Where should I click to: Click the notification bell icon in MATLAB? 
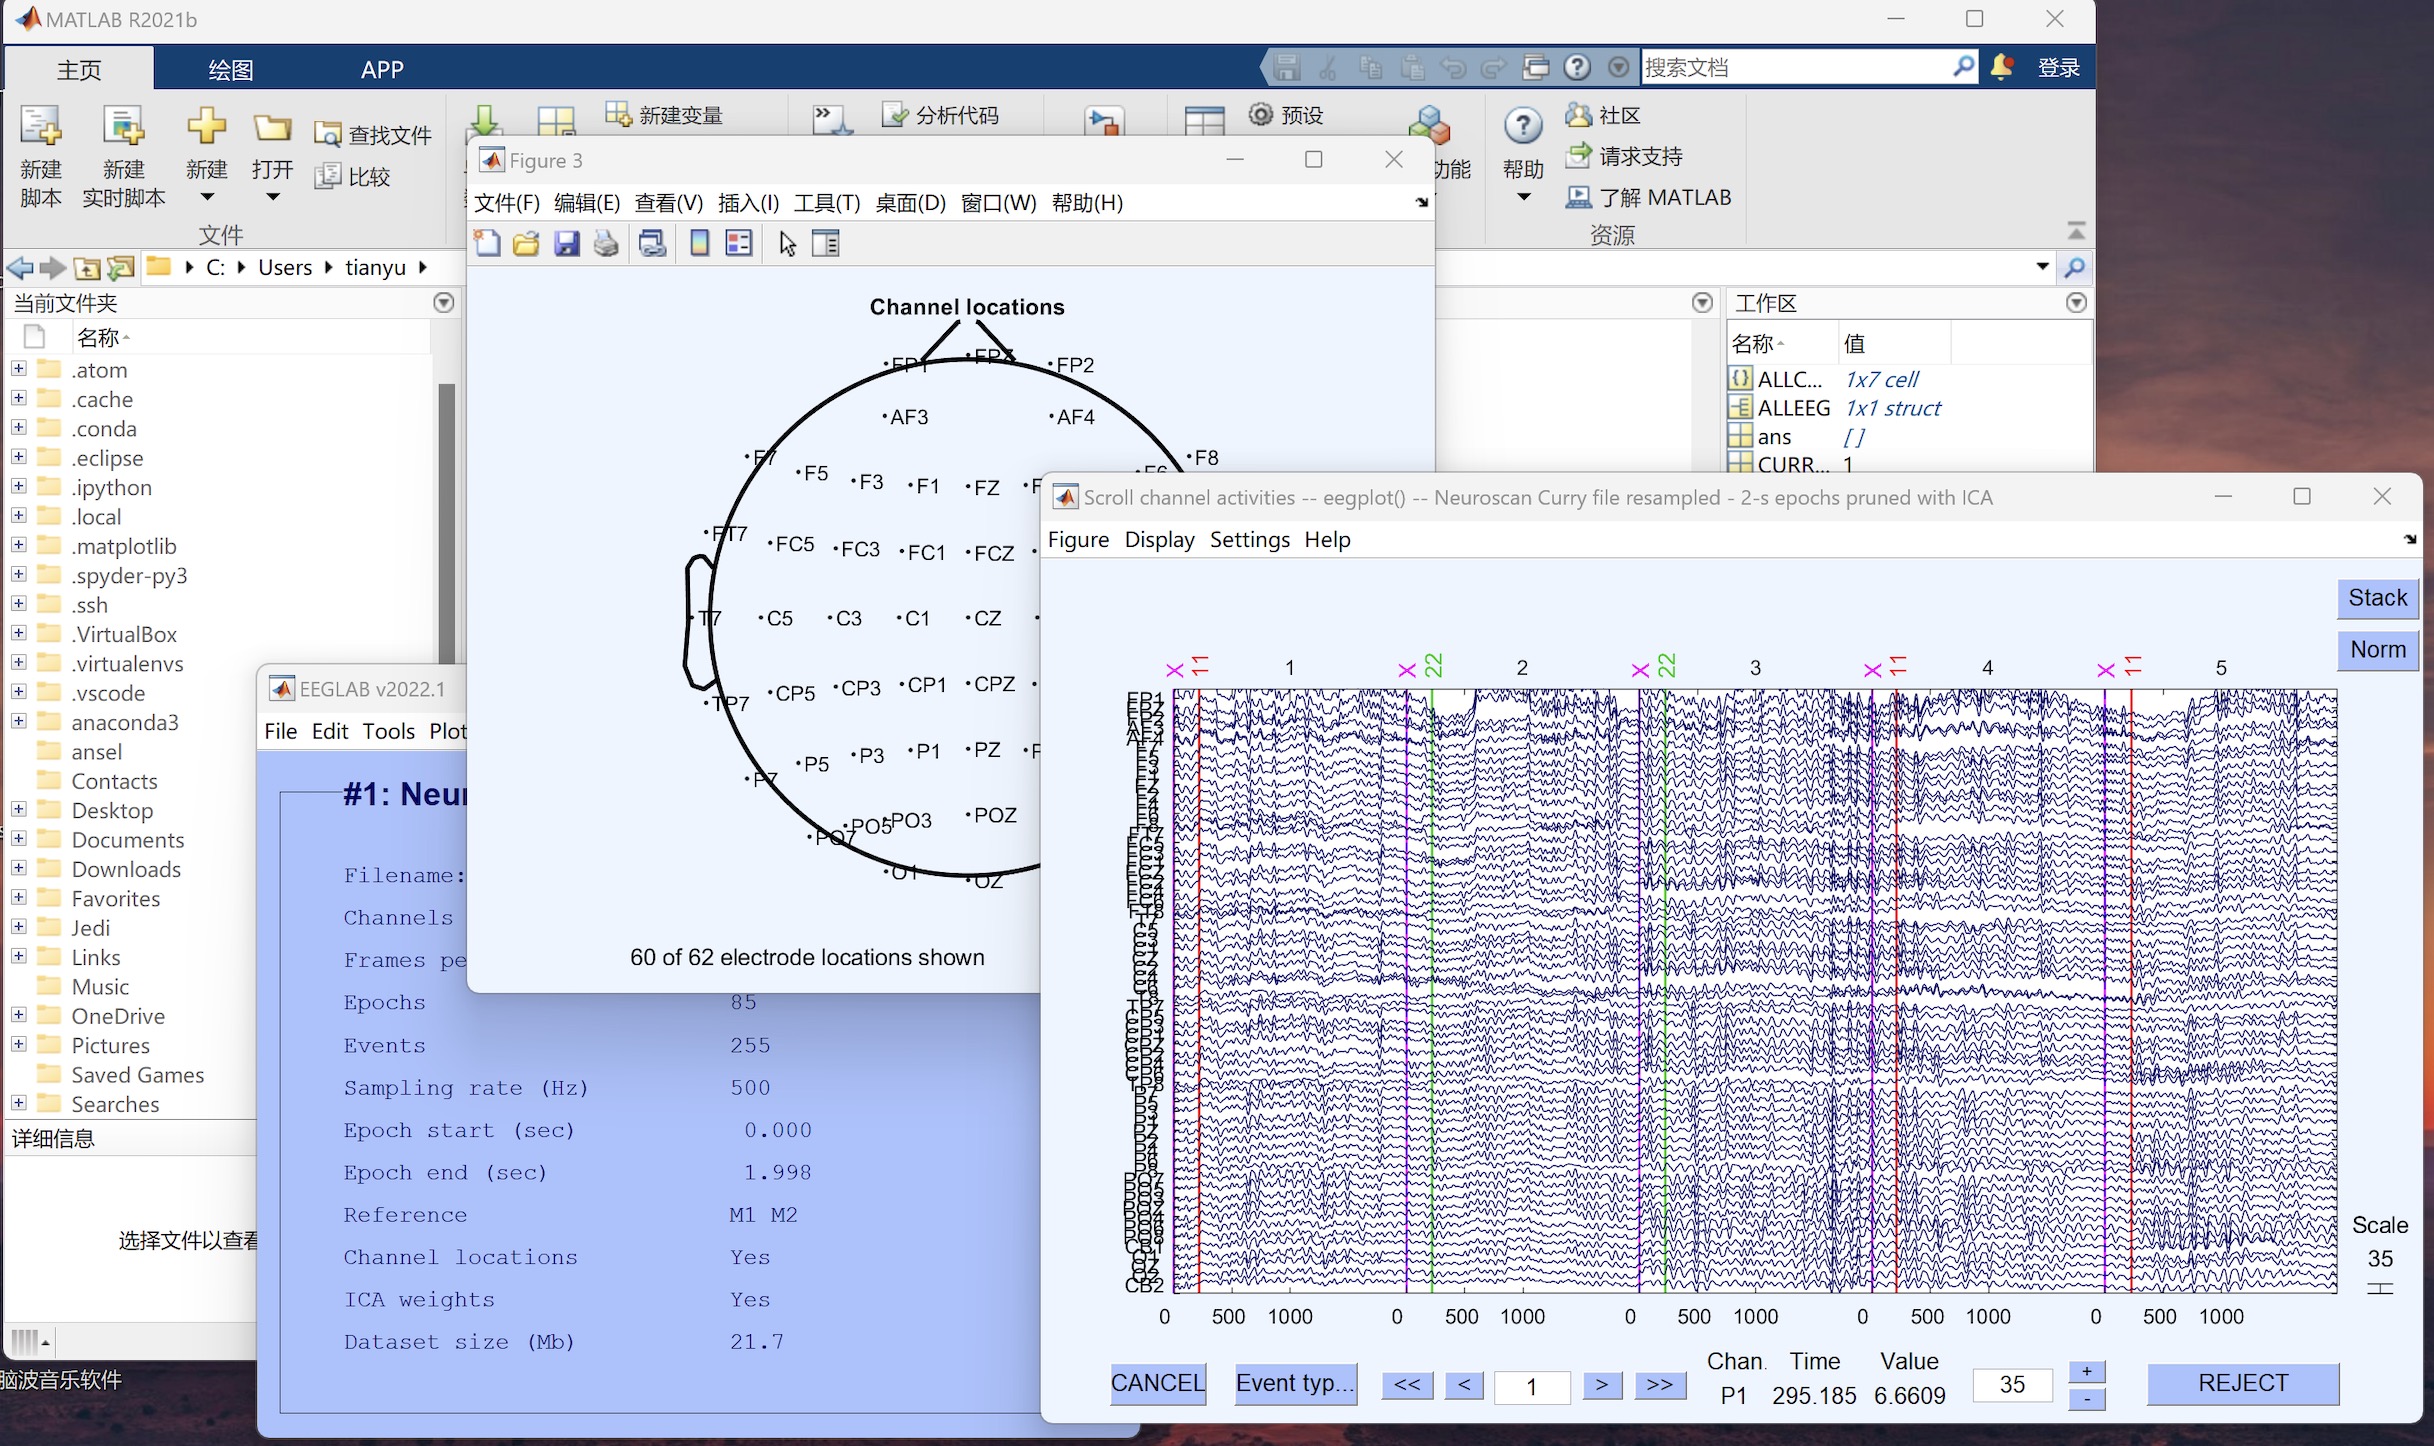(x=2001, y=67)
